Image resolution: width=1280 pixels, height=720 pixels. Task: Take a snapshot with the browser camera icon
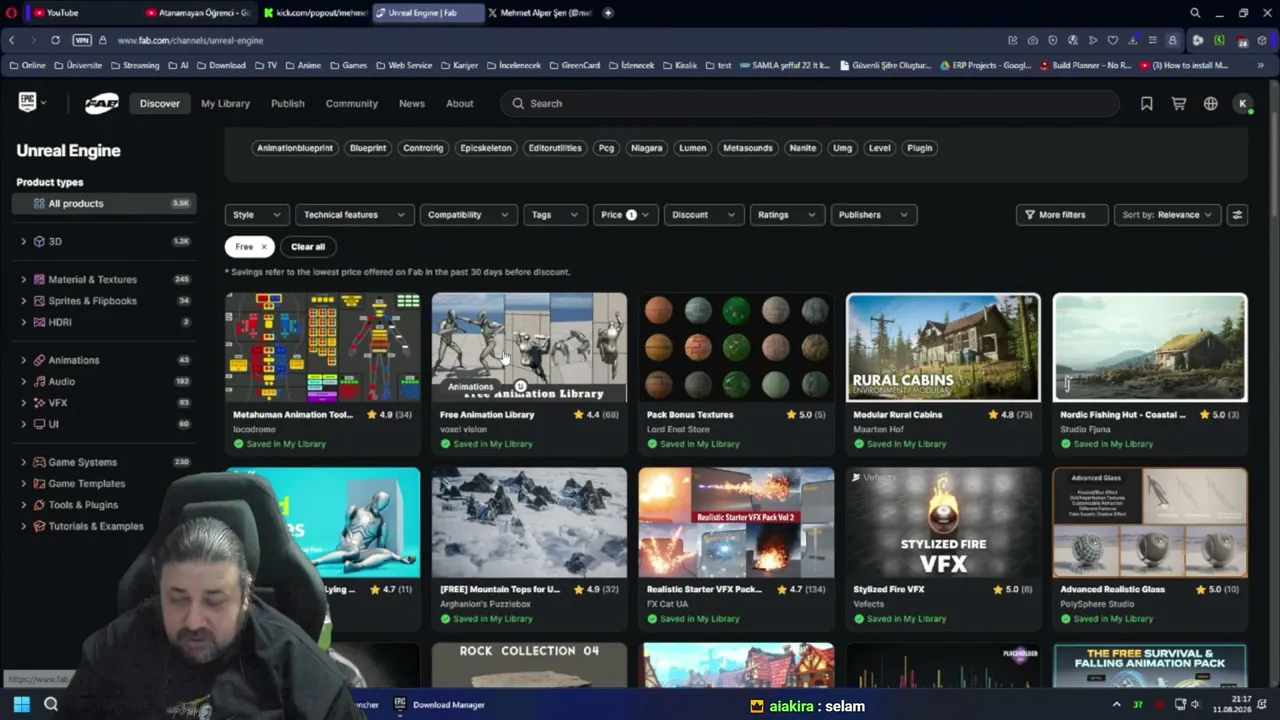tap(1033, 40)
